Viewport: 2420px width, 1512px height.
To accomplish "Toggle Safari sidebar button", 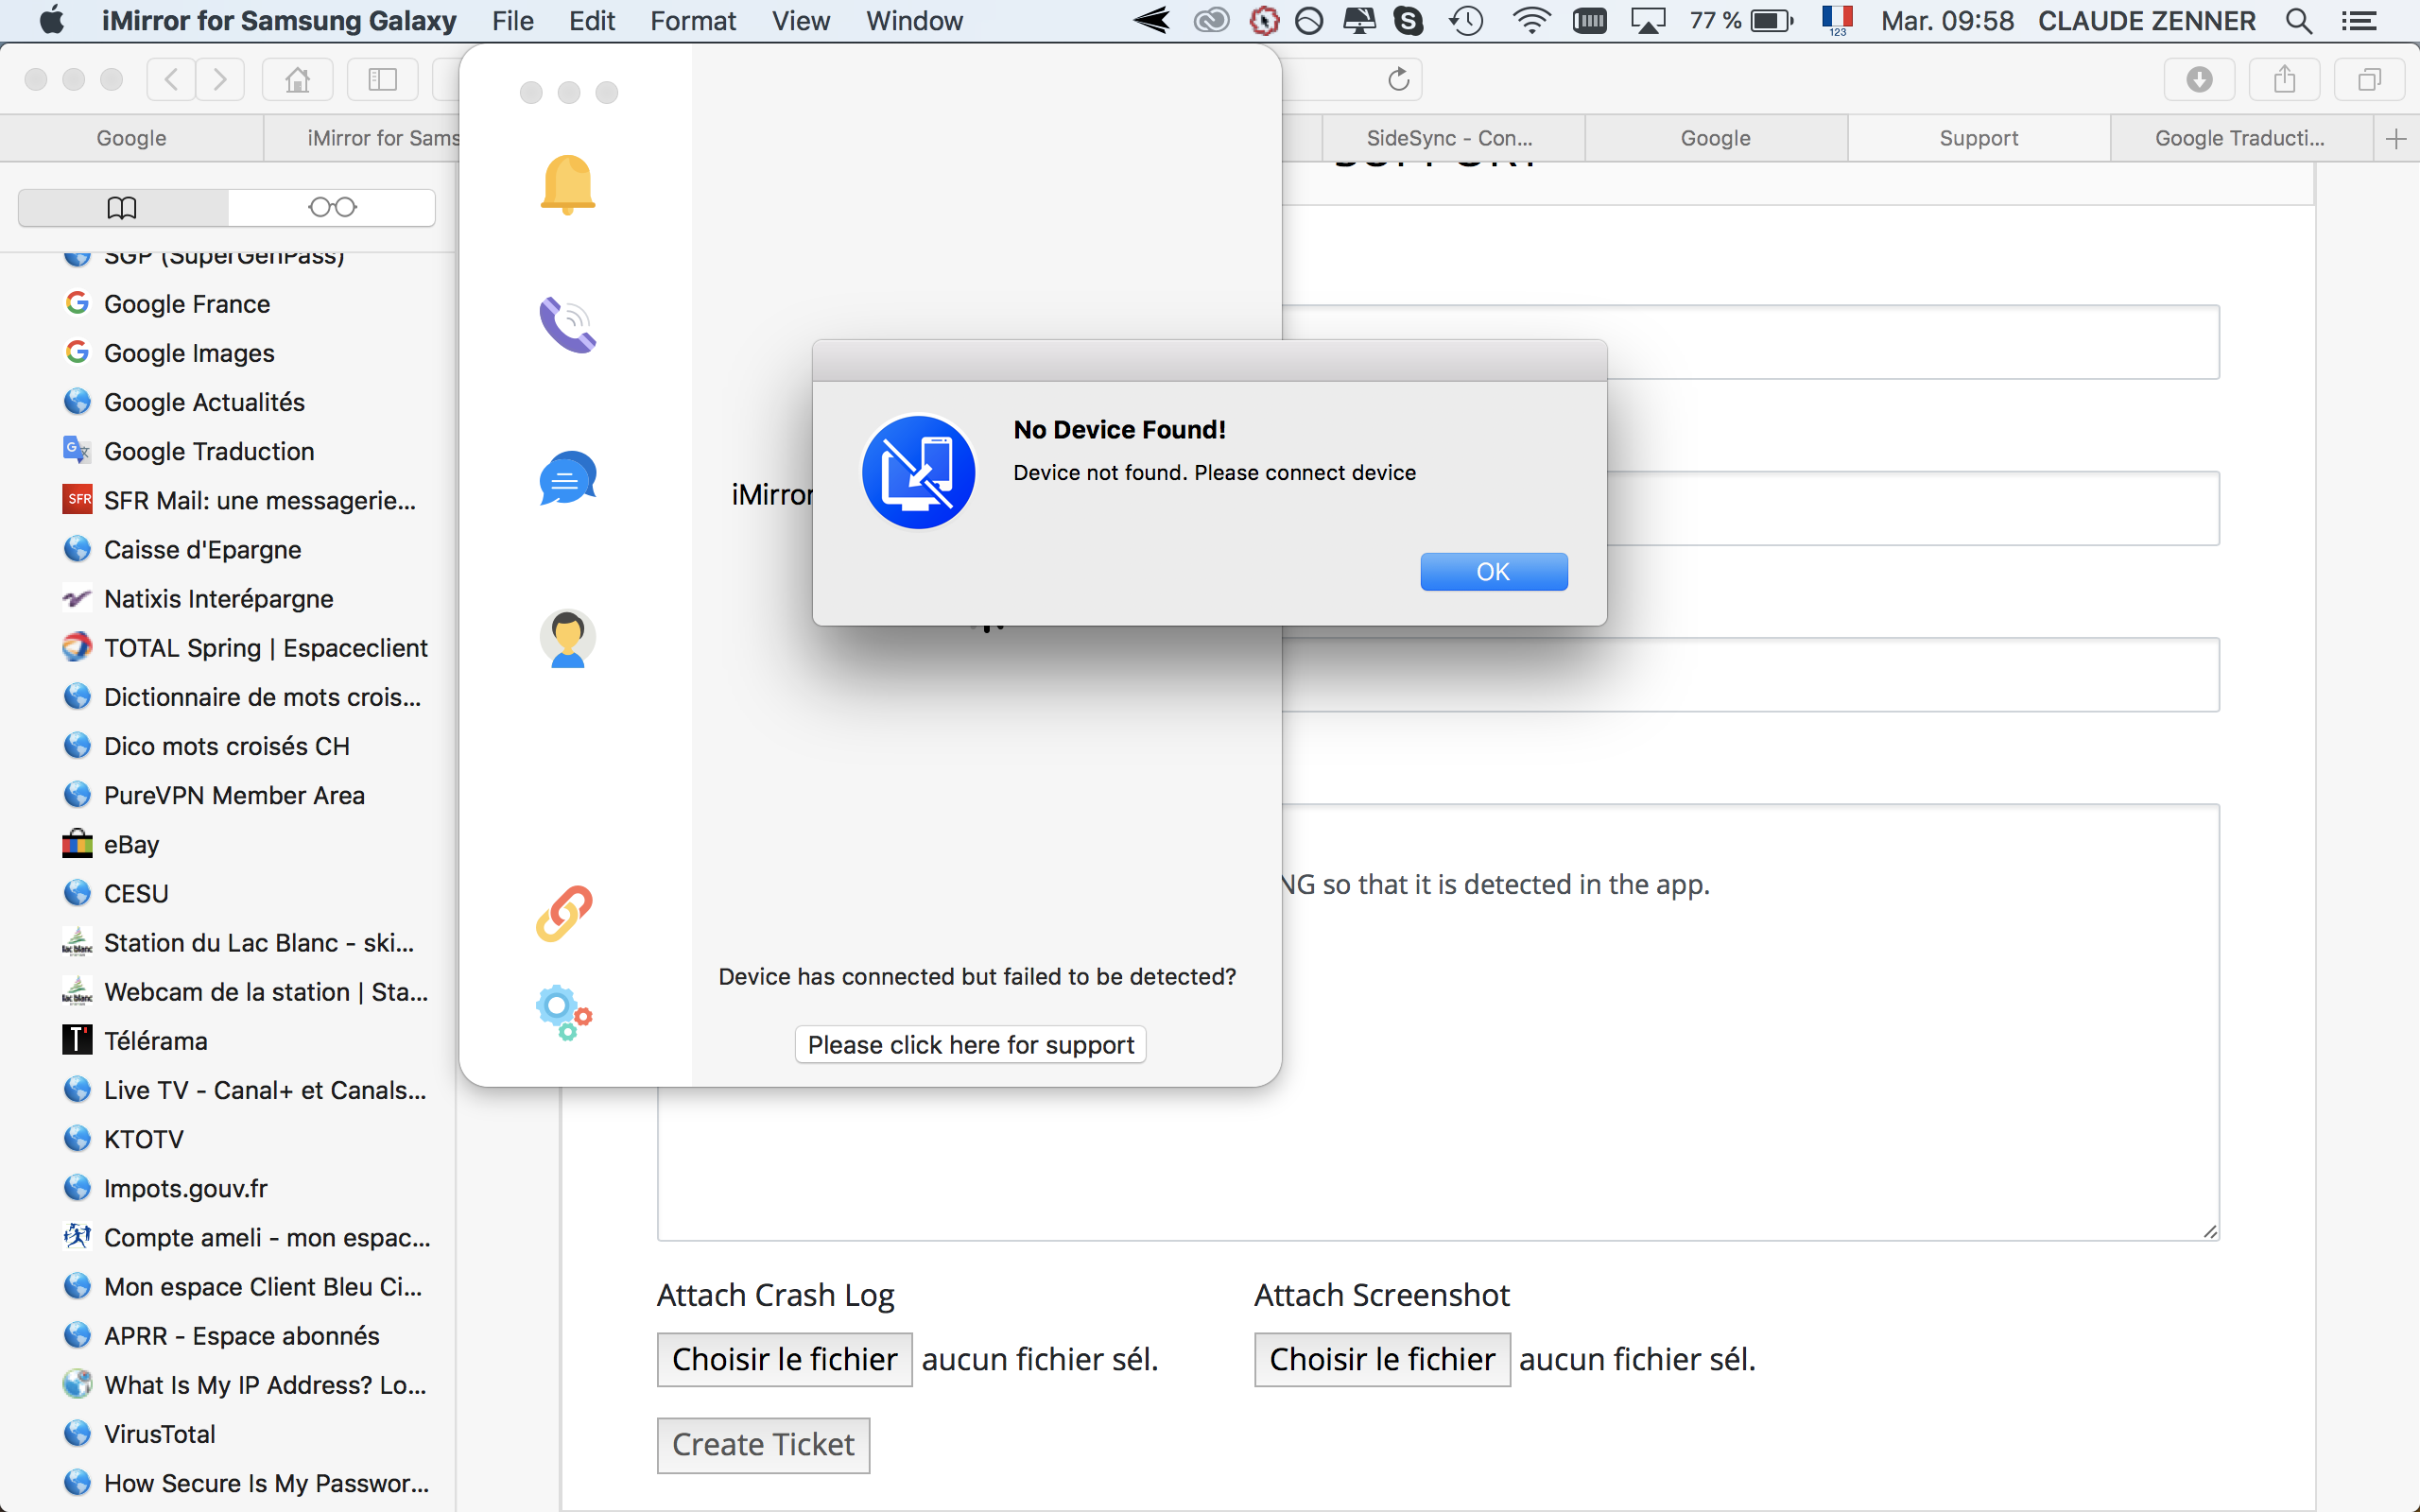I will [x=383, y=79].
